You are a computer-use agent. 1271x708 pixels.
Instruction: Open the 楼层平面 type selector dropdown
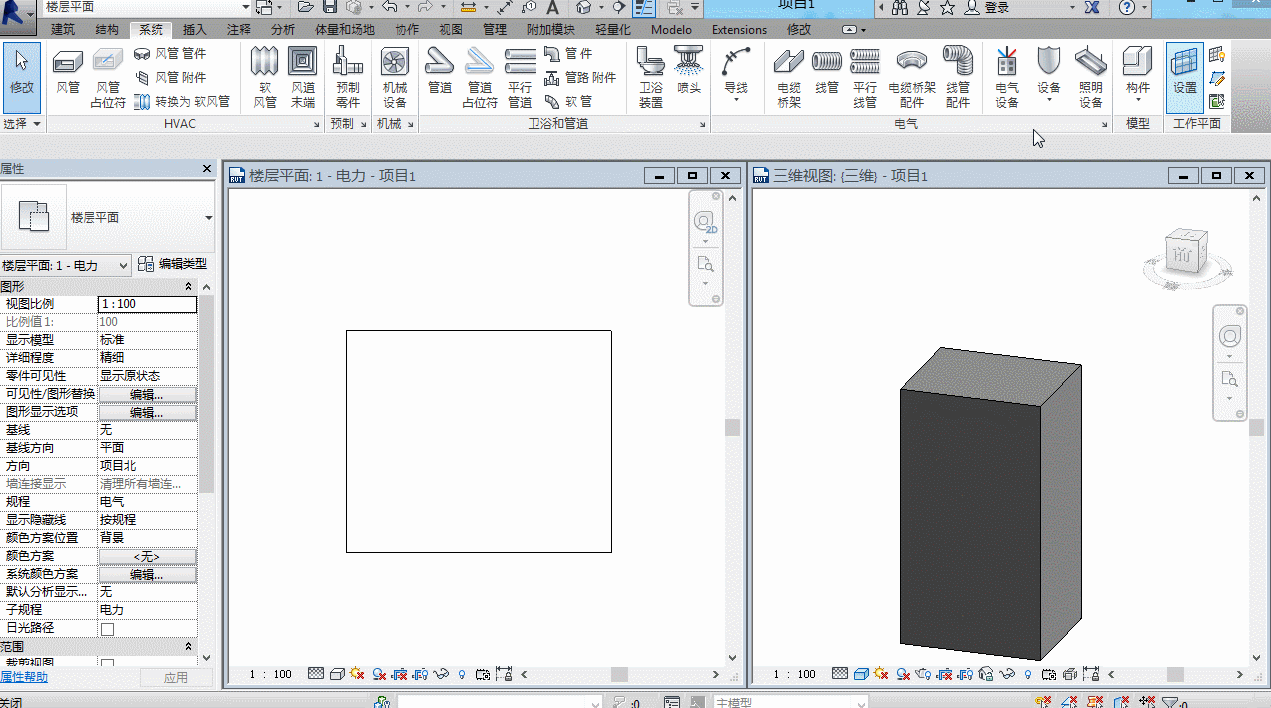pos(209,217)
